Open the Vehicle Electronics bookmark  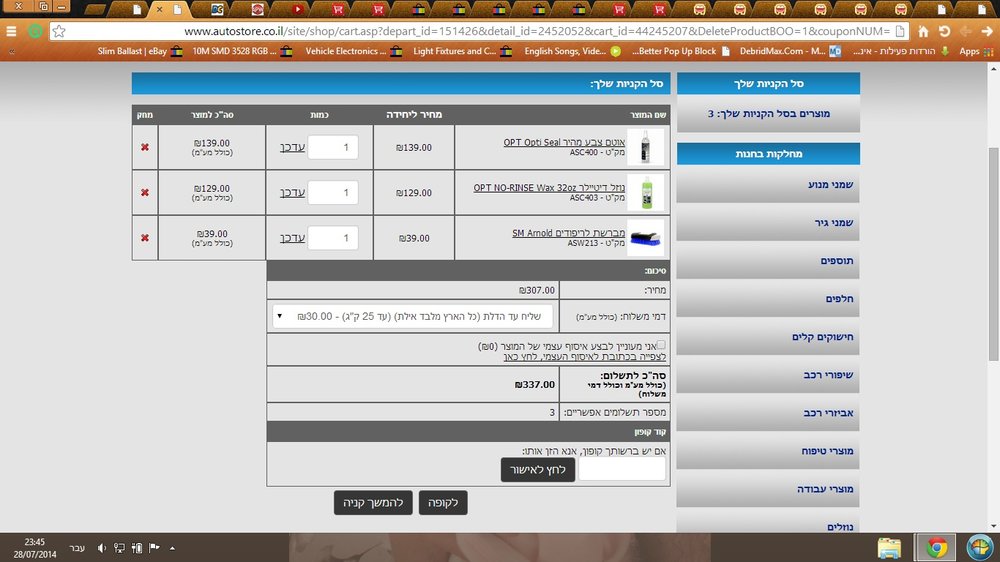(x=353, y=51)
